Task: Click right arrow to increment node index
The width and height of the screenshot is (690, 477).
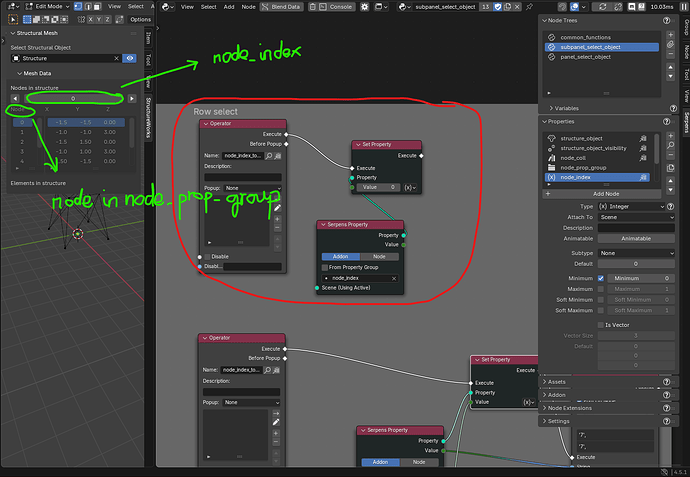Action: (x=132, y=98)
